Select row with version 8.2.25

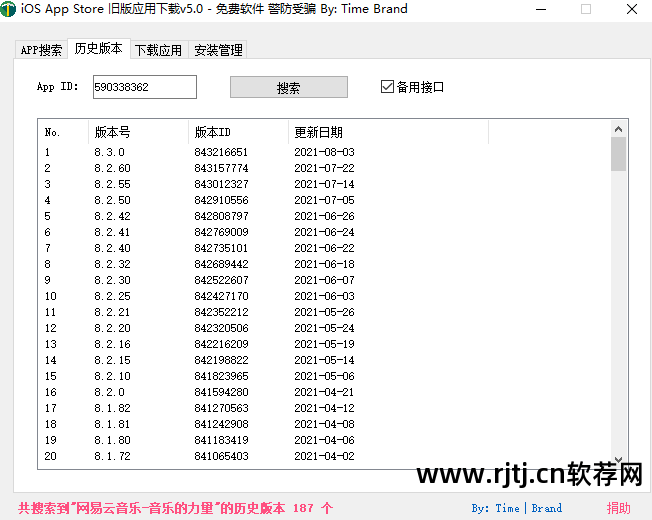(x=324, y=296)
